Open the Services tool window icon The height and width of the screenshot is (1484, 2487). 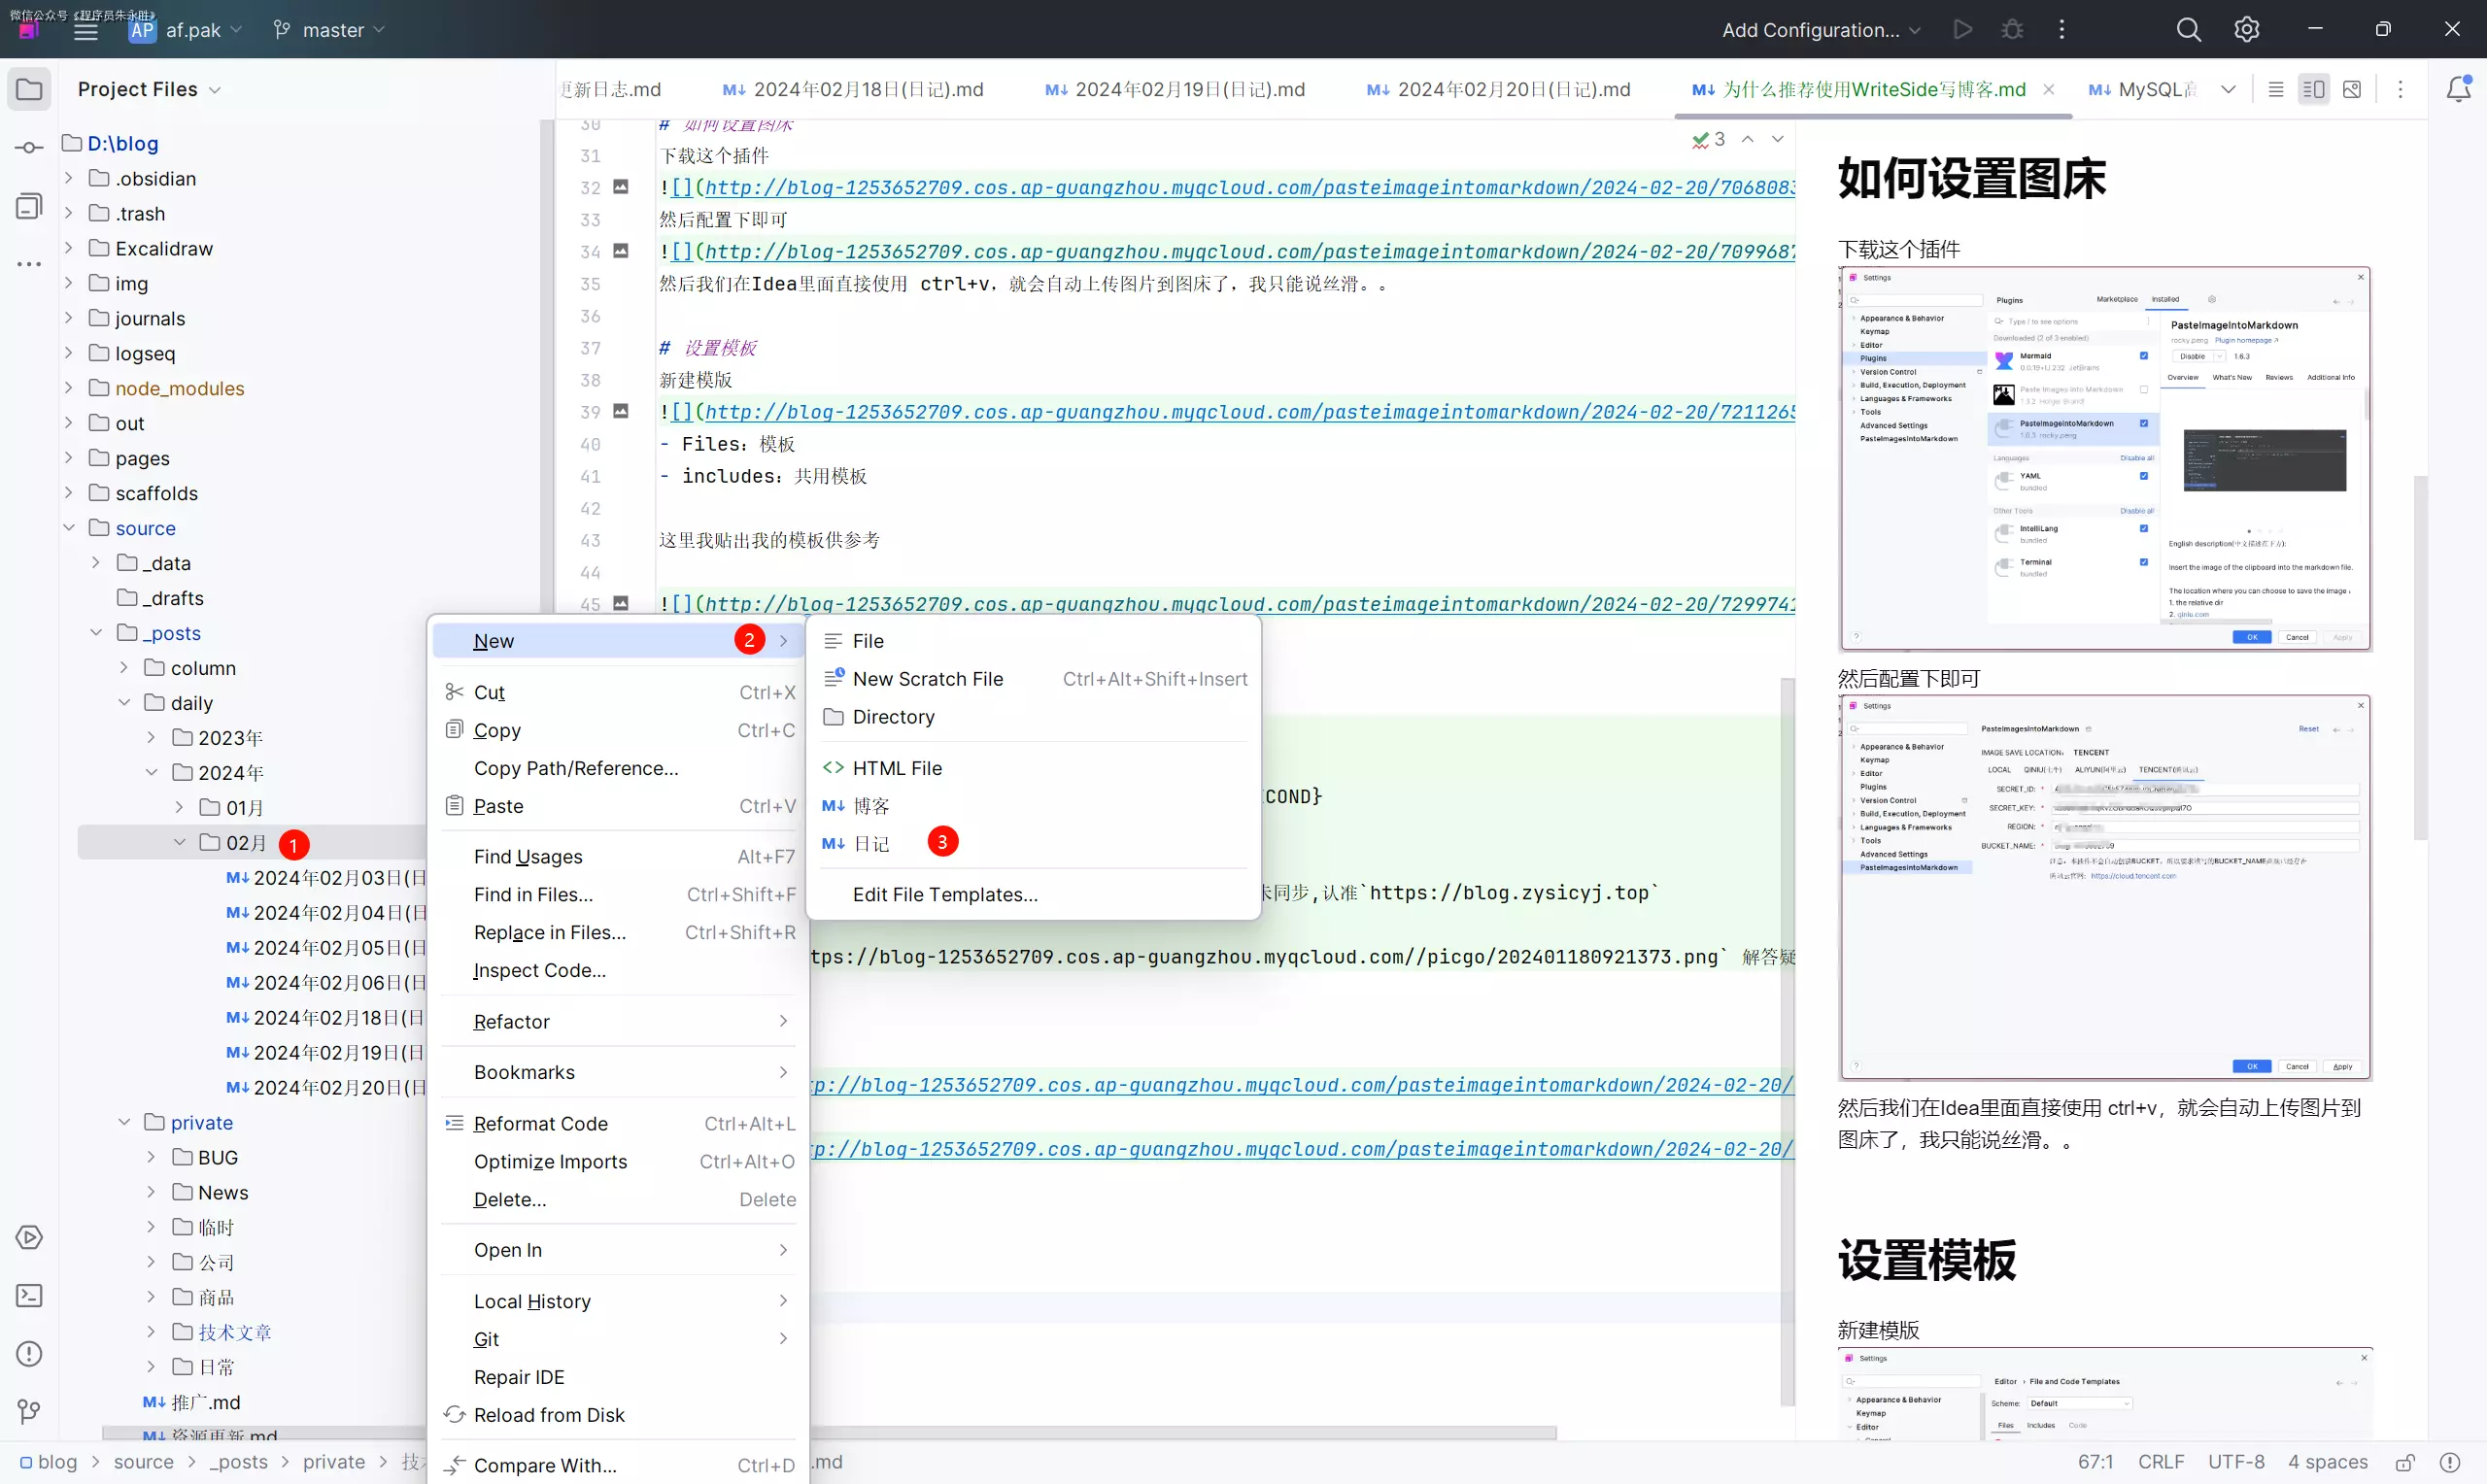(29, 1238)
